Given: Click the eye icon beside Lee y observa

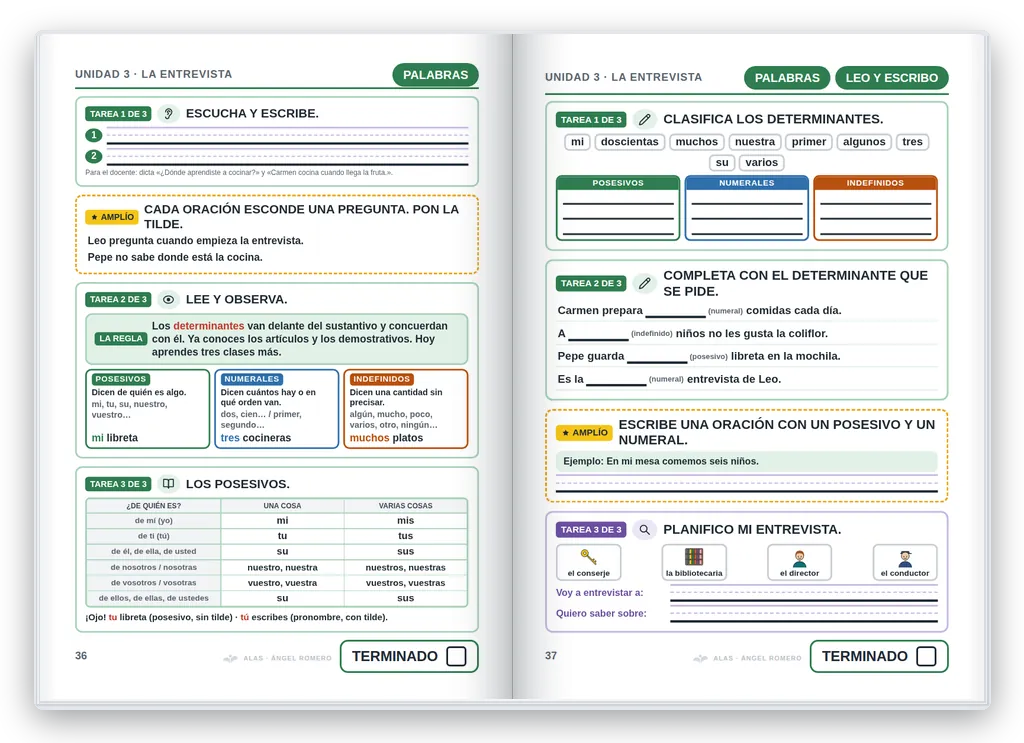Looking at the screenshot, I should click(x=168, y=300).
